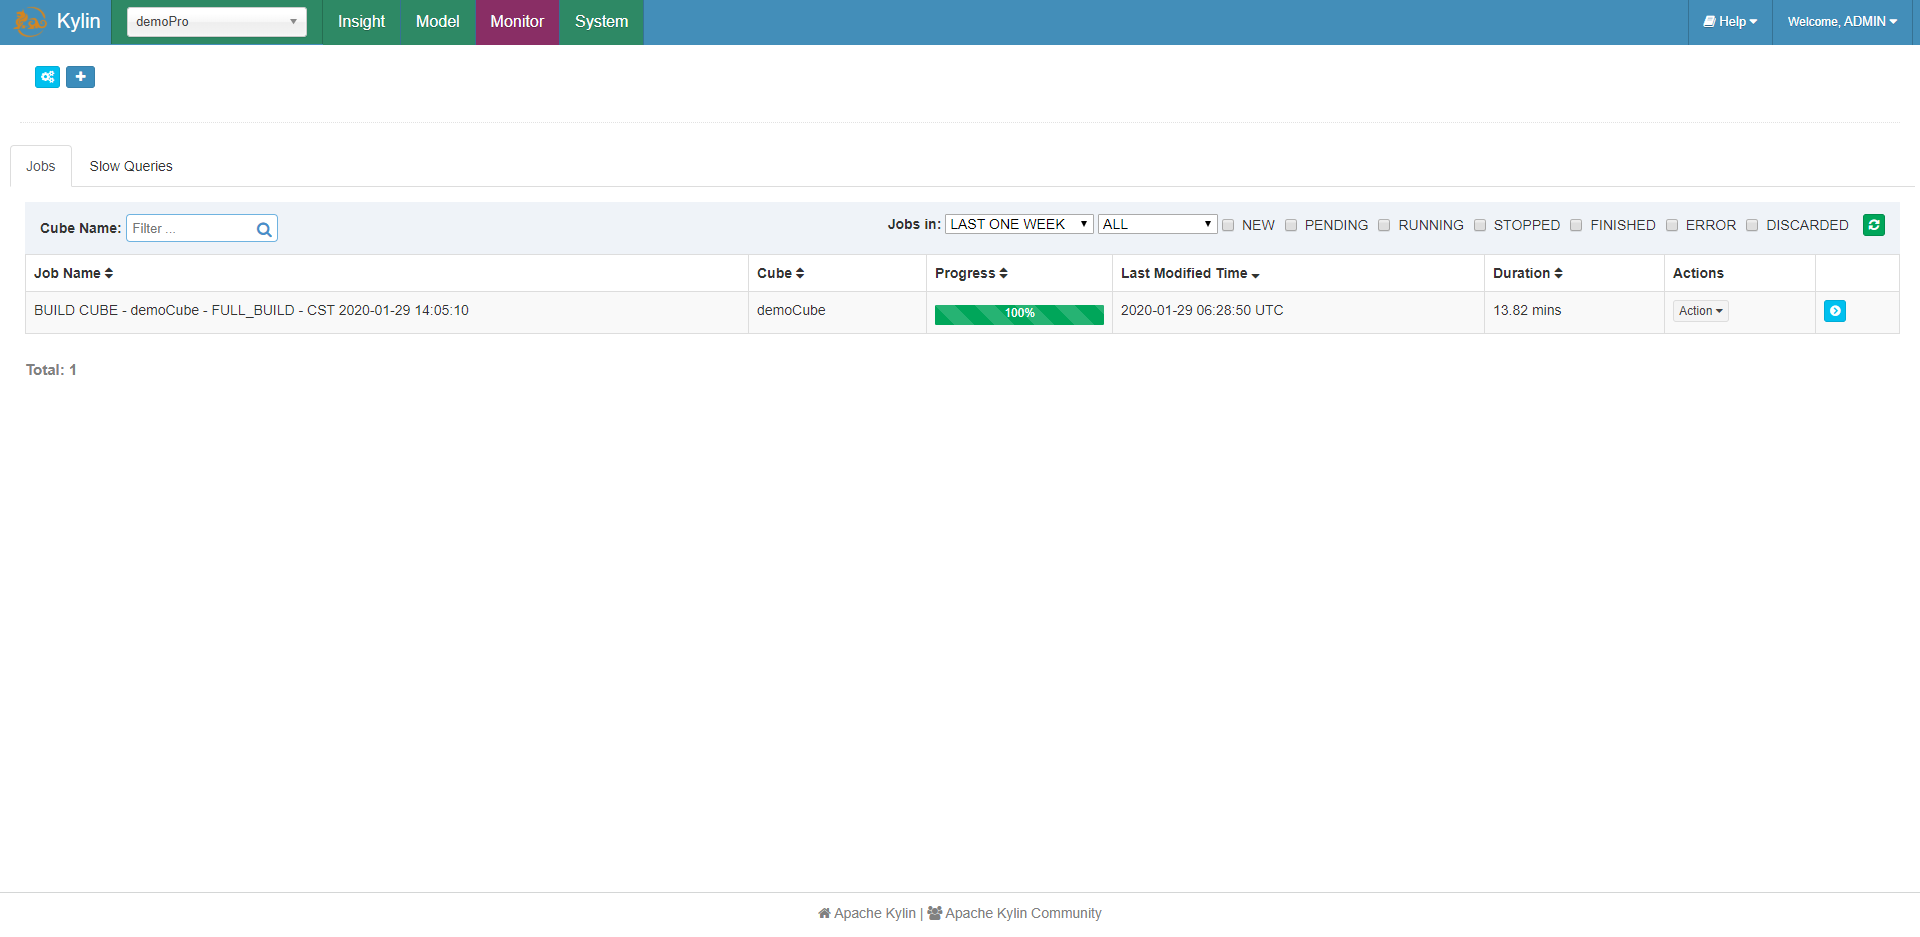Switch to the Slow Queries tab
This screenshot has width=1920, height=937.
click(x=130, y=165)
